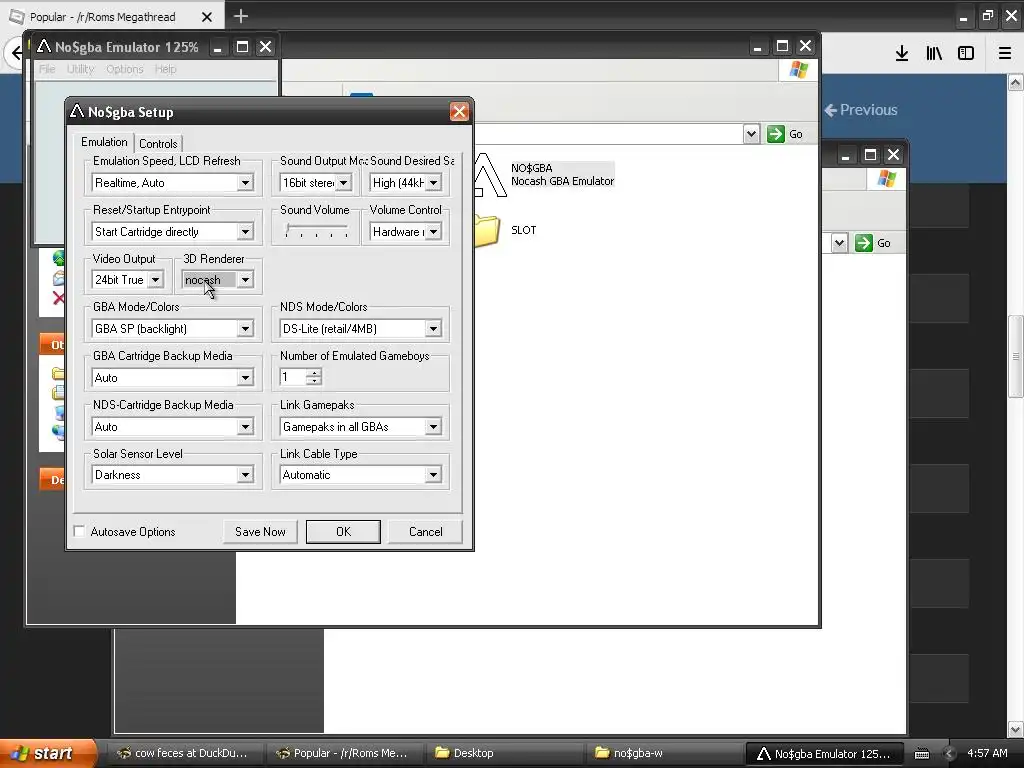
Task: Open the File menu in NoSgba Emulator
Action: click(x=47, y=69)
